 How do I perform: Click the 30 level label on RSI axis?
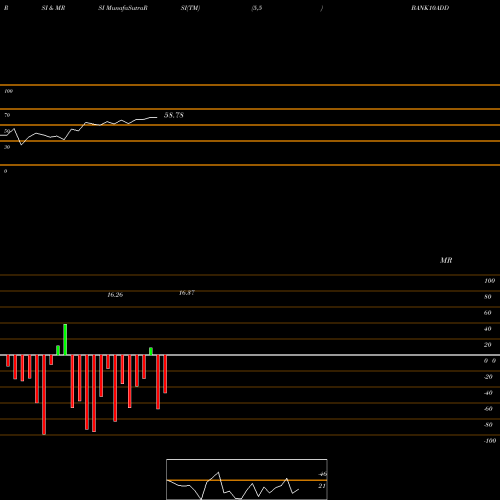click(x=7, y=147)
